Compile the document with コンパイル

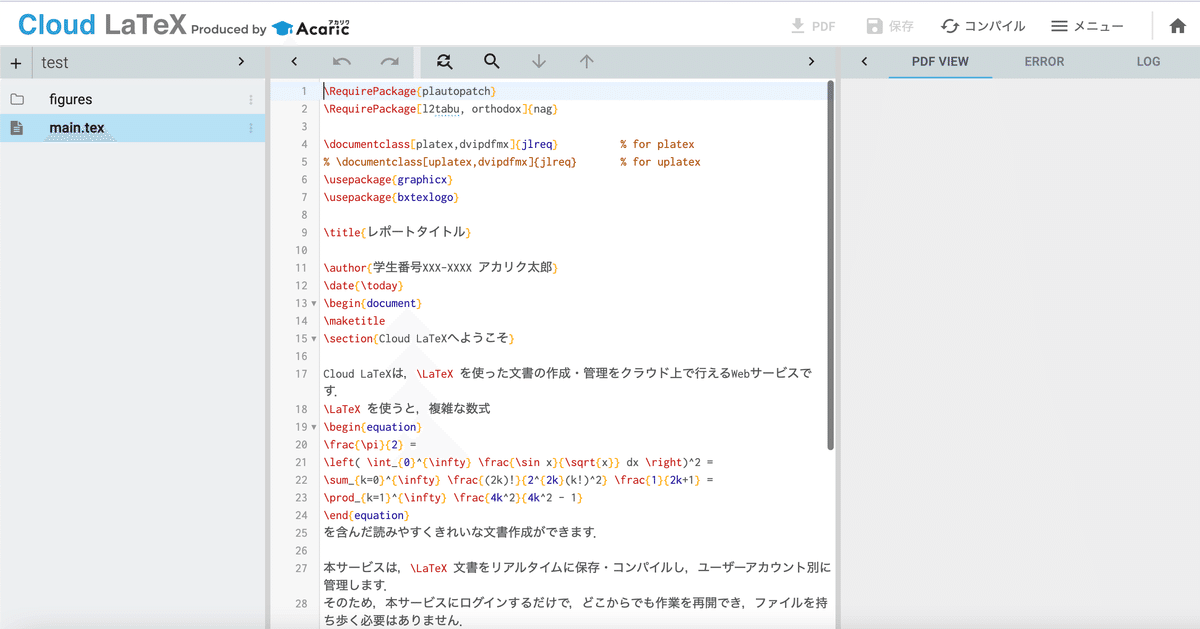(983, 26)
